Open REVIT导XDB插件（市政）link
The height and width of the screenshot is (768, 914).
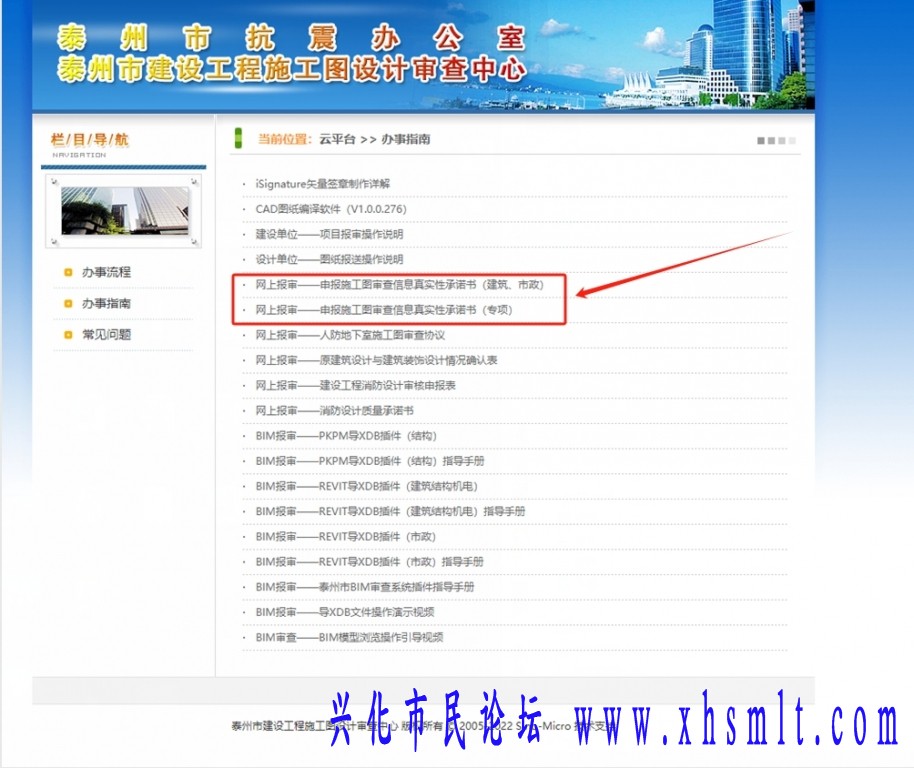click(x=346, y=537)
